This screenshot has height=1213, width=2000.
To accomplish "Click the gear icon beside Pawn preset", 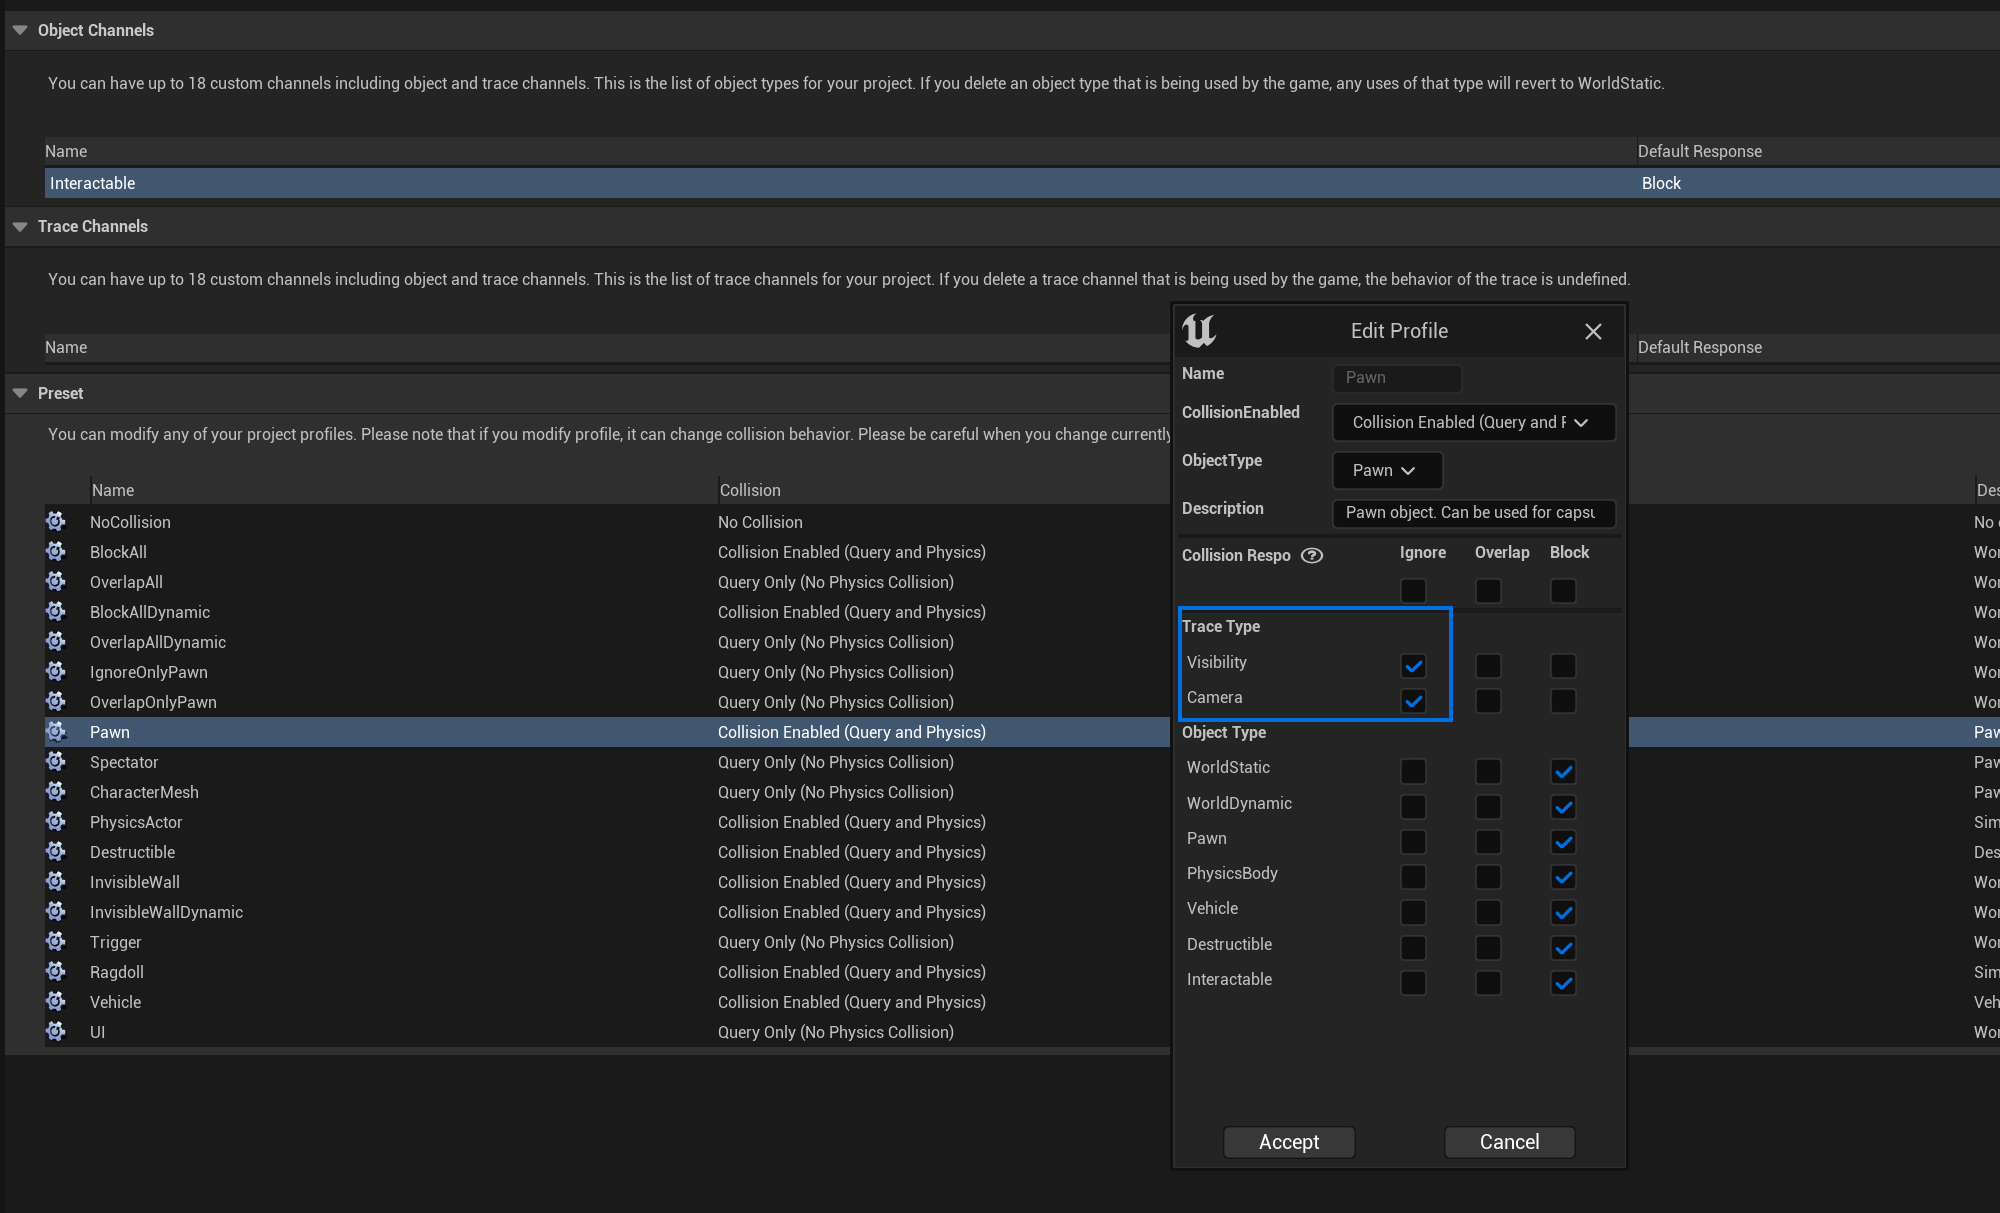I will [x=56, y=731].
